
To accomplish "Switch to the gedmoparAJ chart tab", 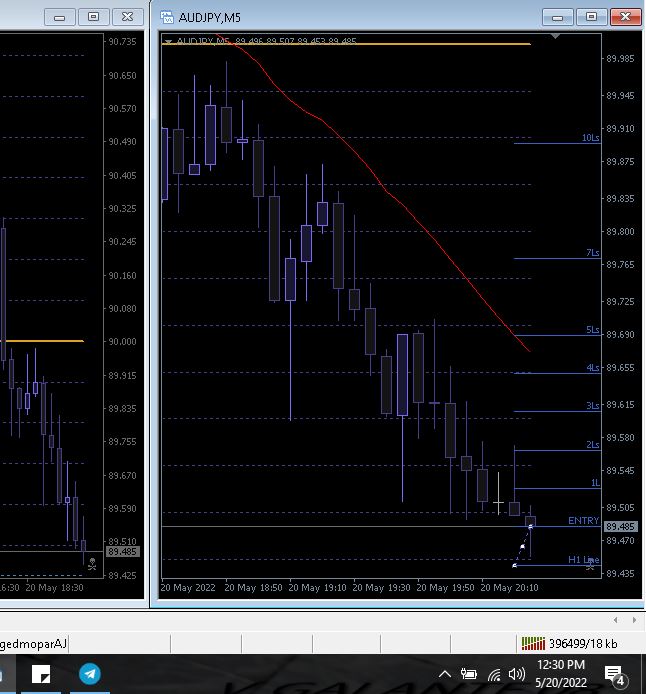I will click(x=33, y=644).
